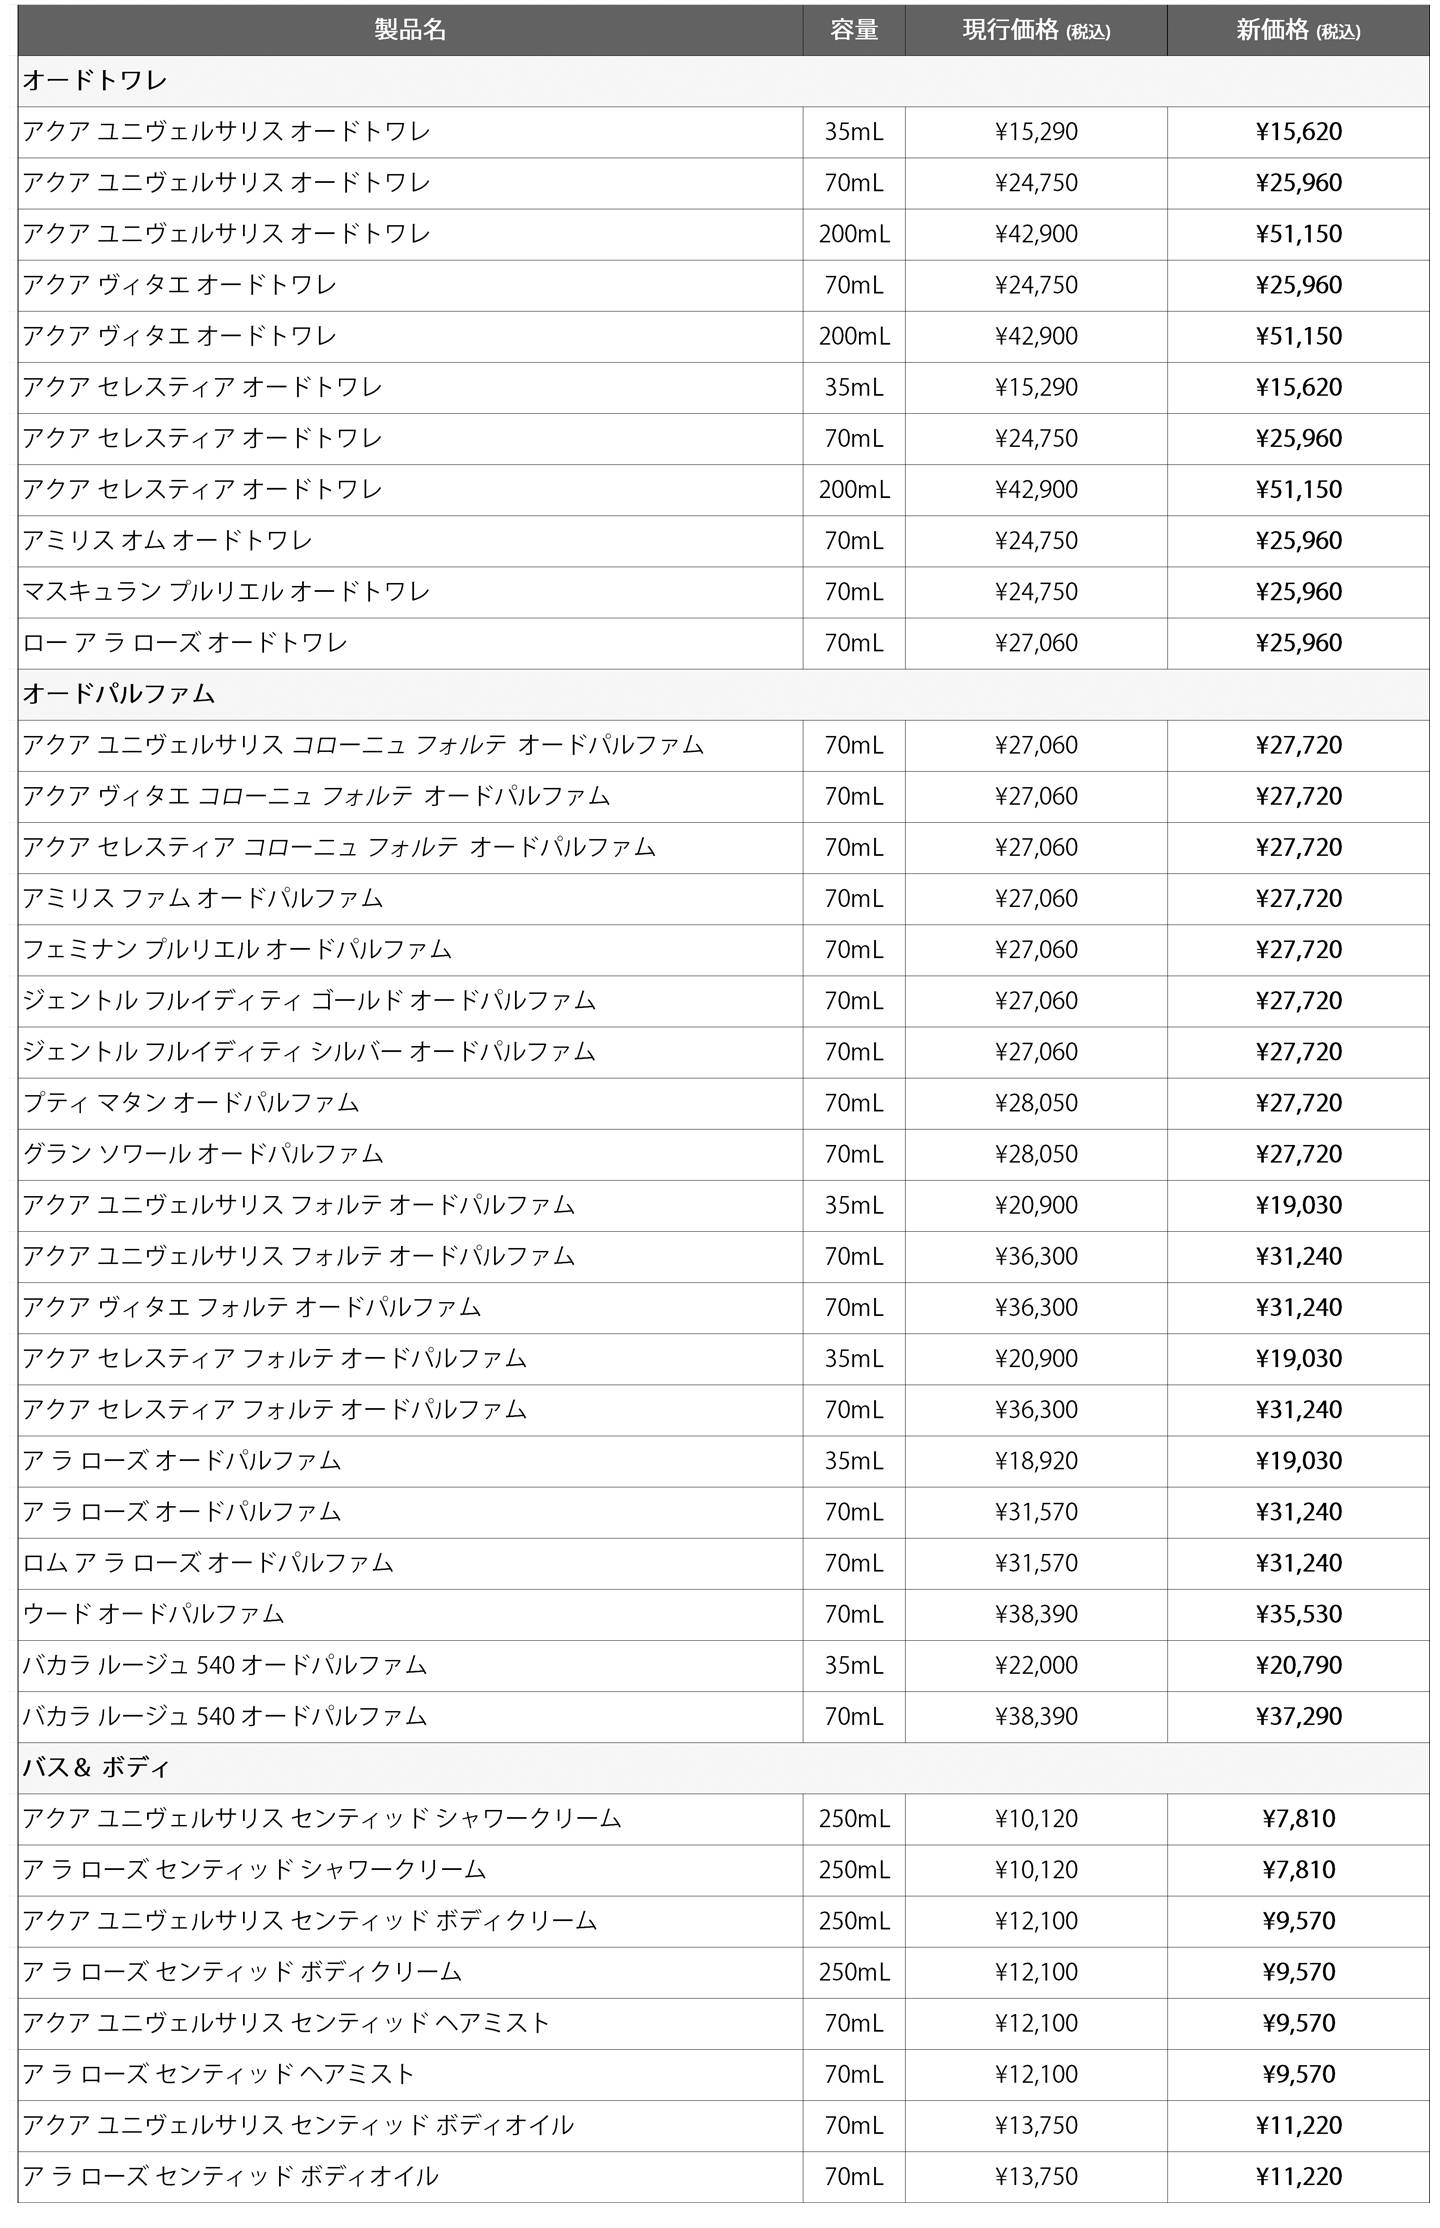Screen dimensions: 1440x2228
Task: Select the オードトワレ section heading
Action: [94, 81]
